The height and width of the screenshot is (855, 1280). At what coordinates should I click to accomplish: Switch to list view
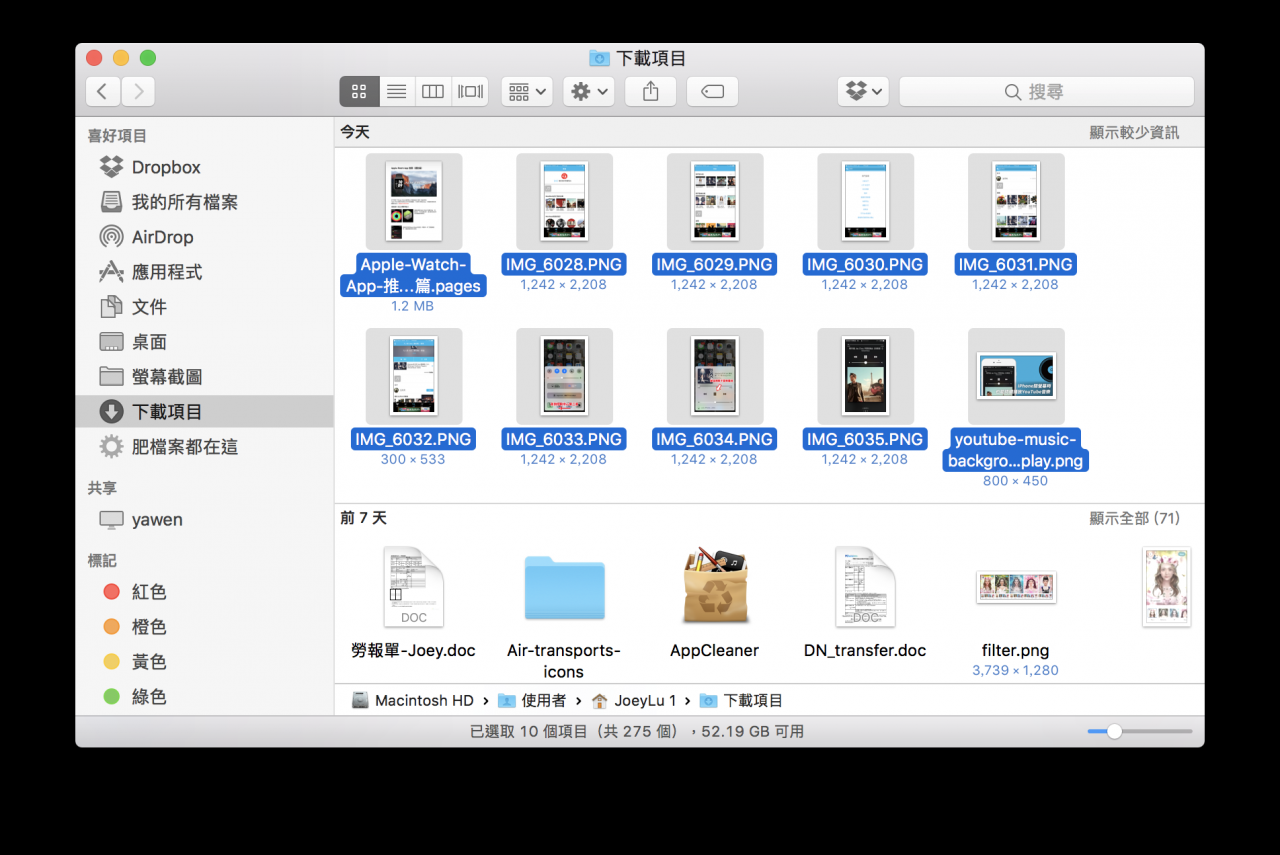[x=396, y=91]
